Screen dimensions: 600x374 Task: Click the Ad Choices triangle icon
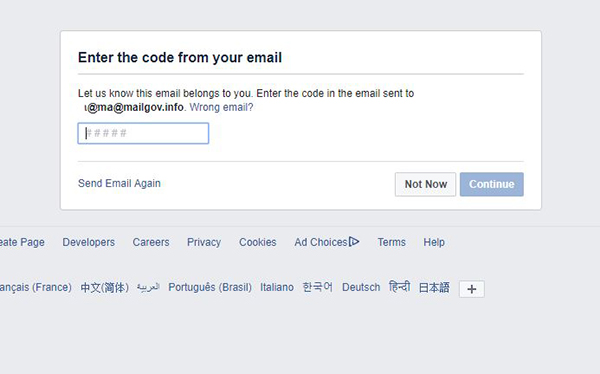point(354,242)
